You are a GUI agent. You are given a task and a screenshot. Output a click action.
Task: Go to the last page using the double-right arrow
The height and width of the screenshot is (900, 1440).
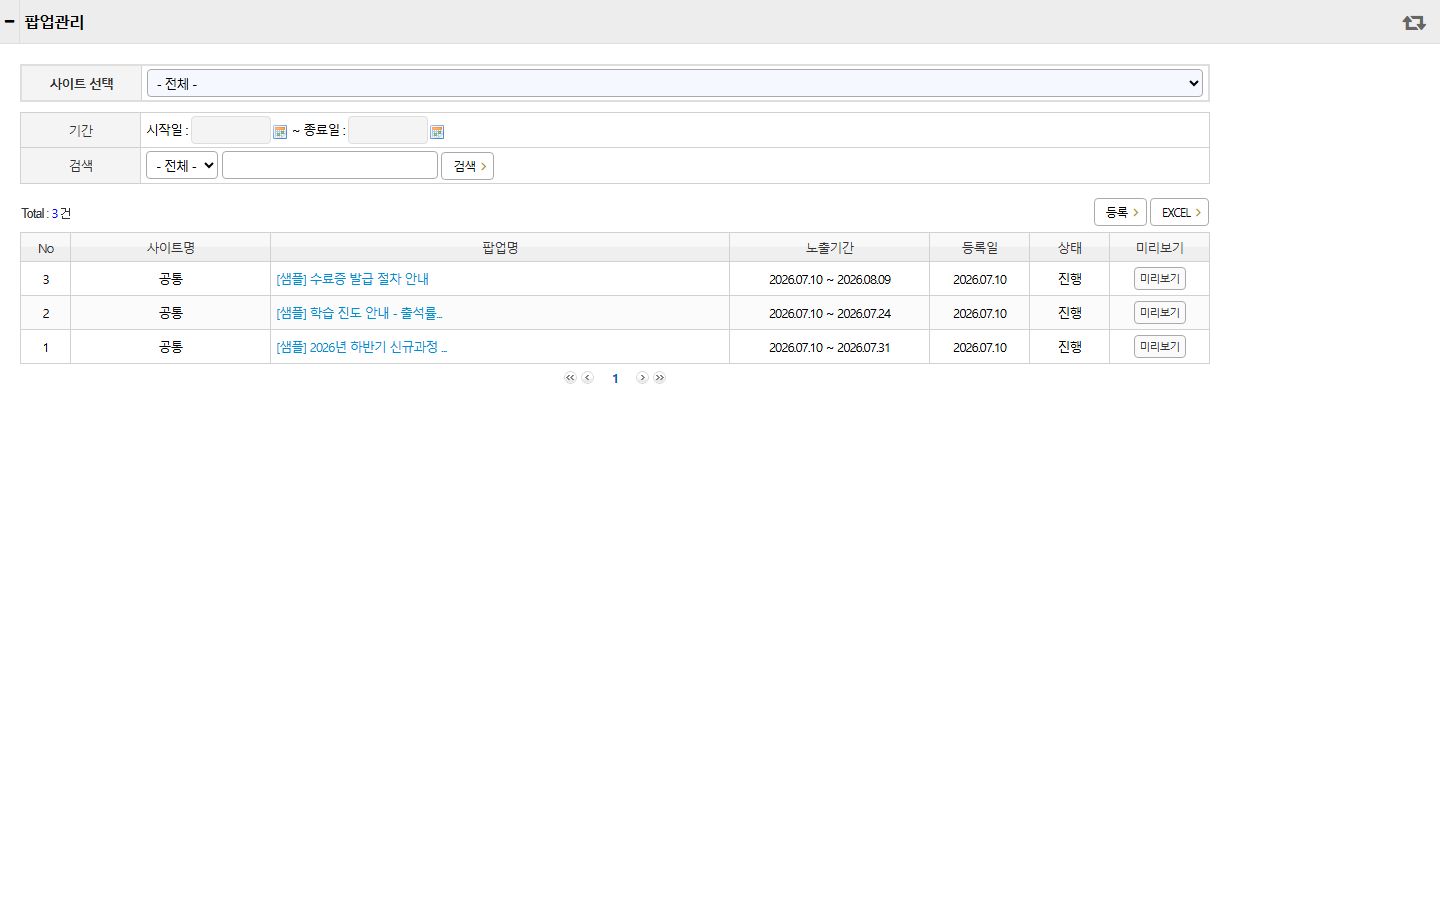[659, 378]
